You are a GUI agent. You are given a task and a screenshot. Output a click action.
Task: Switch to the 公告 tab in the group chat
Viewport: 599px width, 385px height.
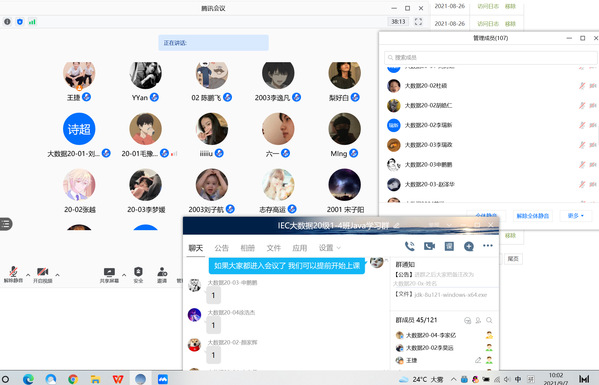[x=222, y=248]
